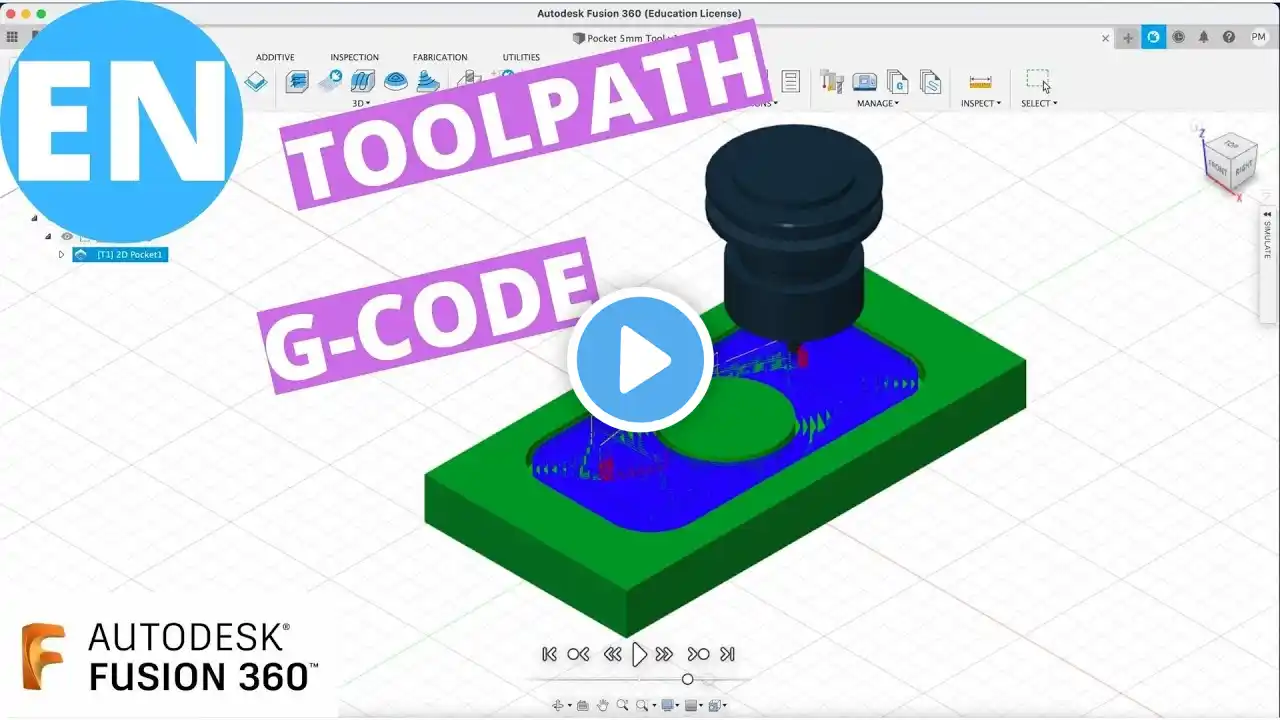
Task: Open the Post Library icon with G page
Action: 897,81
